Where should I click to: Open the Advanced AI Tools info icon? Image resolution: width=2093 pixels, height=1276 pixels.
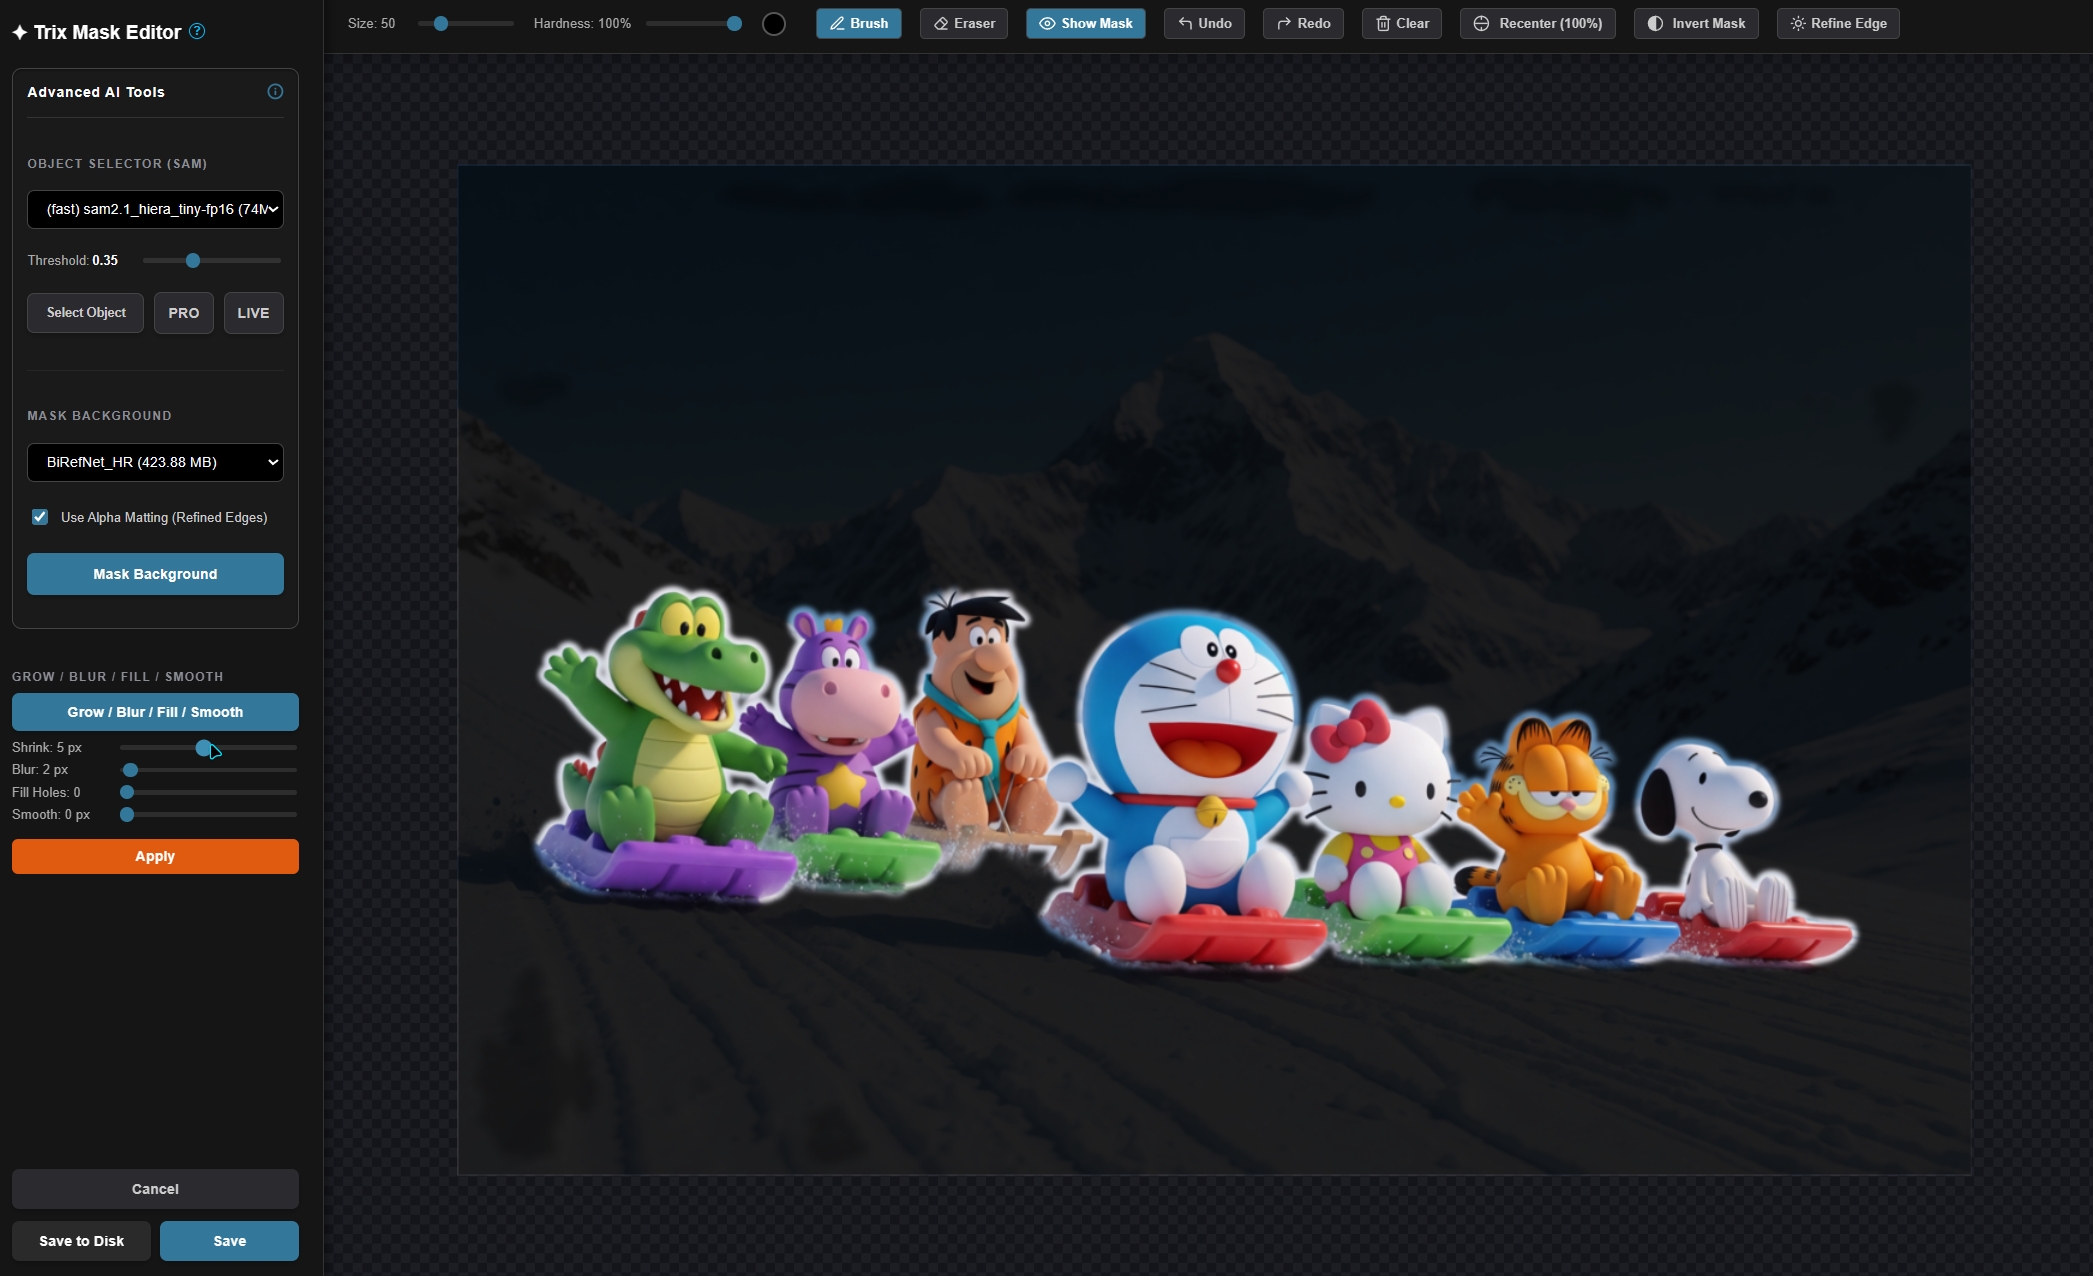[x=275, y=92]
